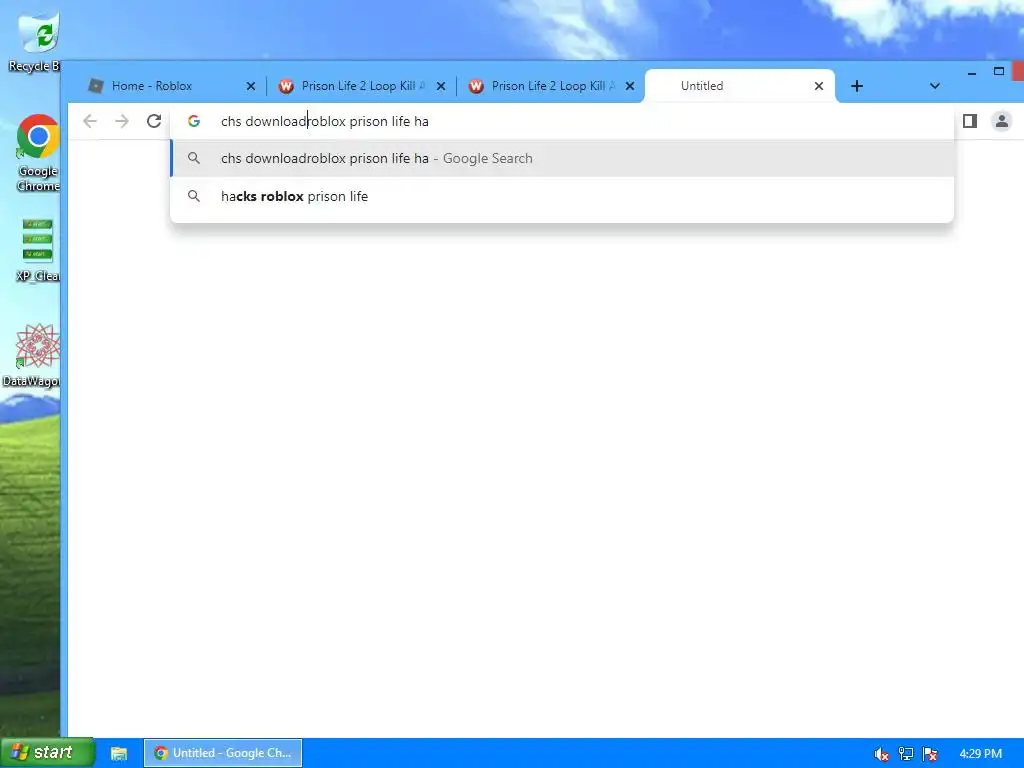1024x768 pixels.
Task: Open the side panel icon
Action: [970, 121]
